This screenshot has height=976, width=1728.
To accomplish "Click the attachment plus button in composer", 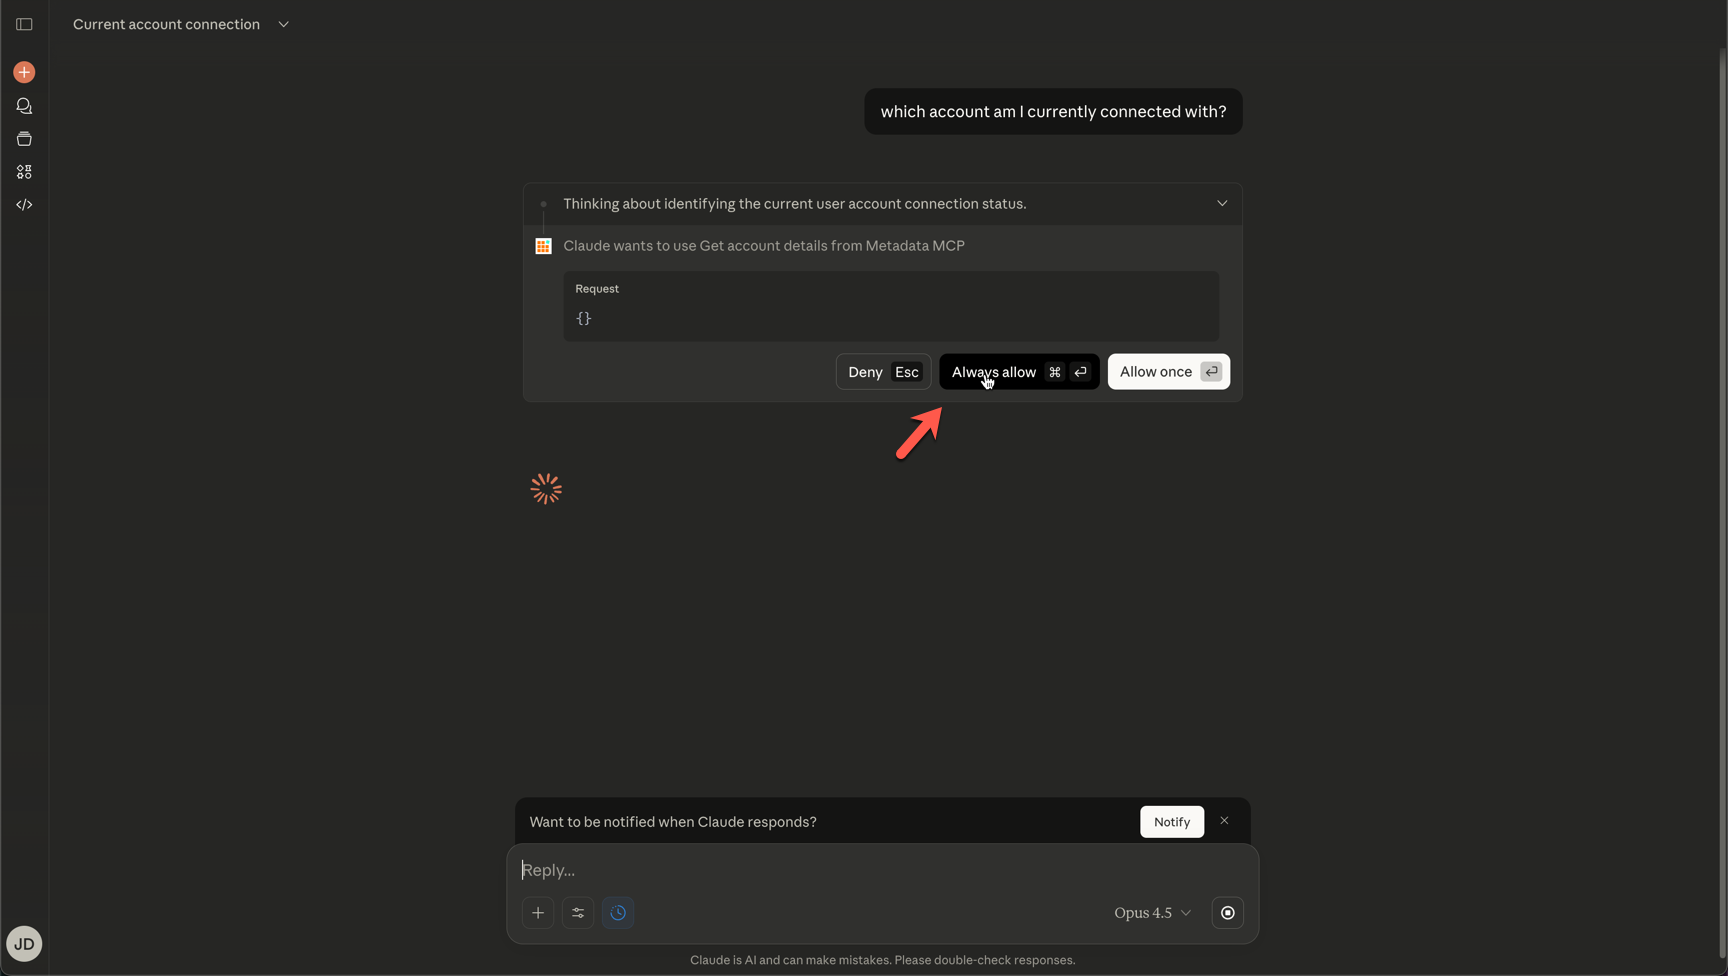I will click(x=538, y=913).
